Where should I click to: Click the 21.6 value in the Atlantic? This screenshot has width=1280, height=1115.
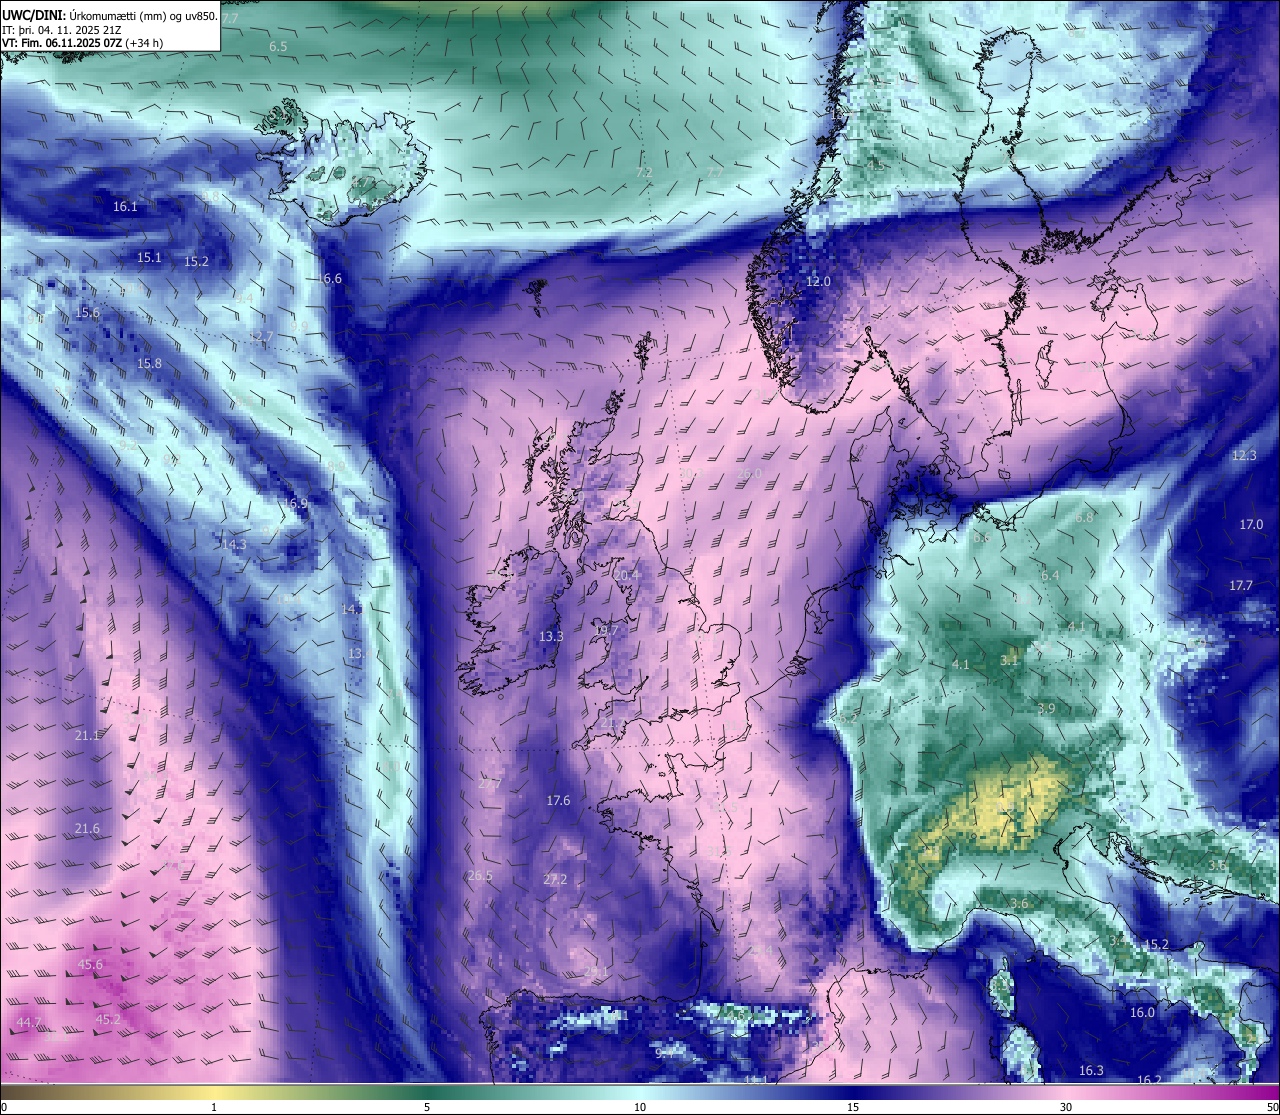87,829
